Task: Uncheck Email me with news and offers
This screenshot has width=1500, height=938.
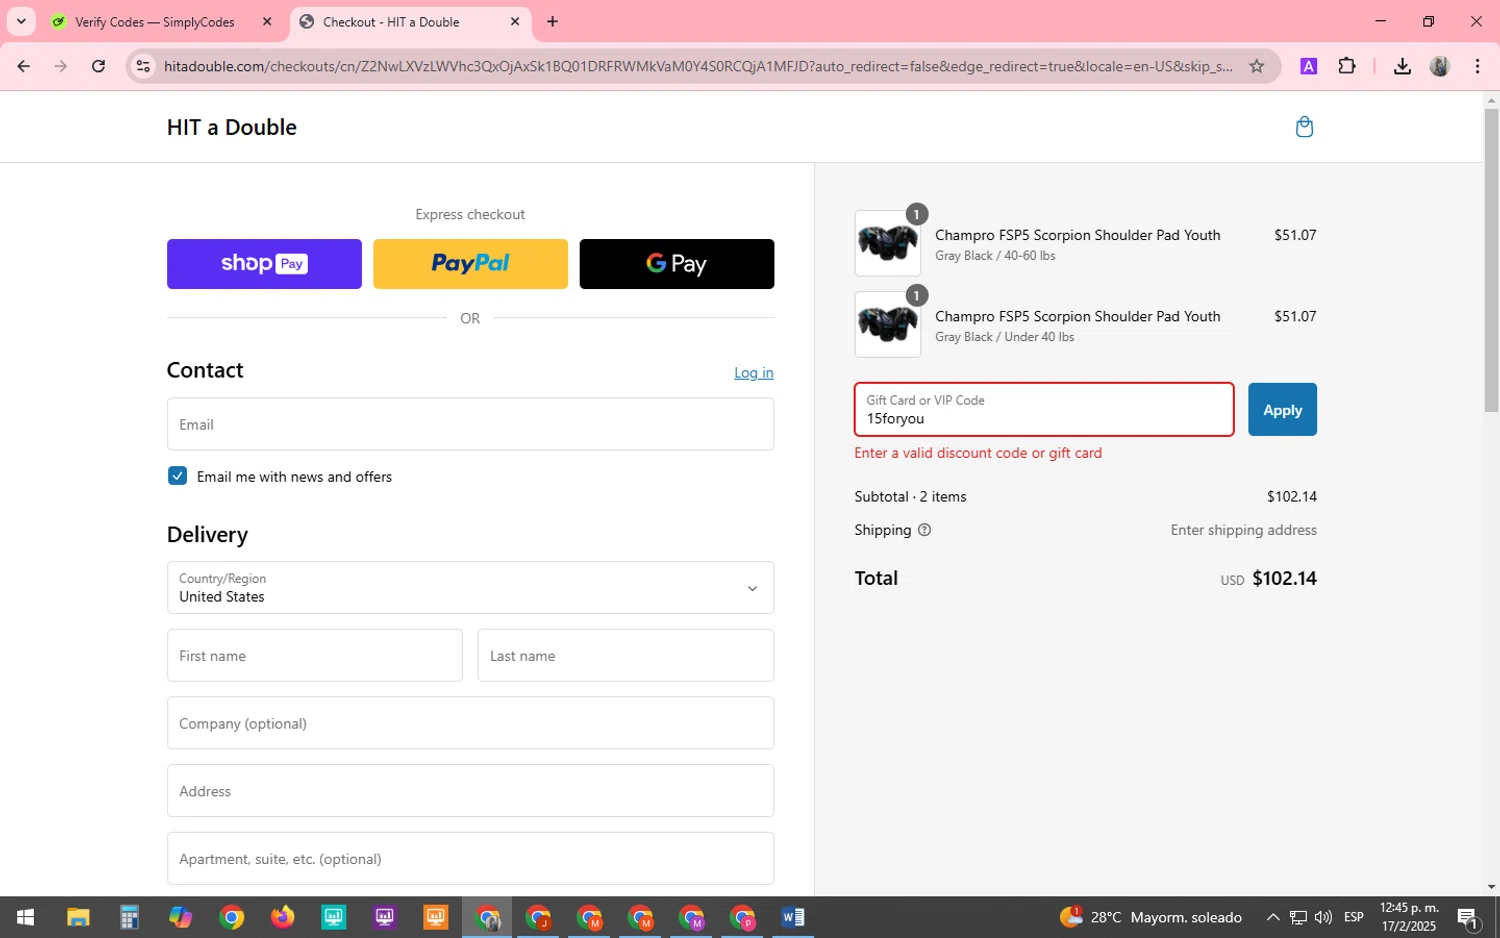Action: click(177, 476)
